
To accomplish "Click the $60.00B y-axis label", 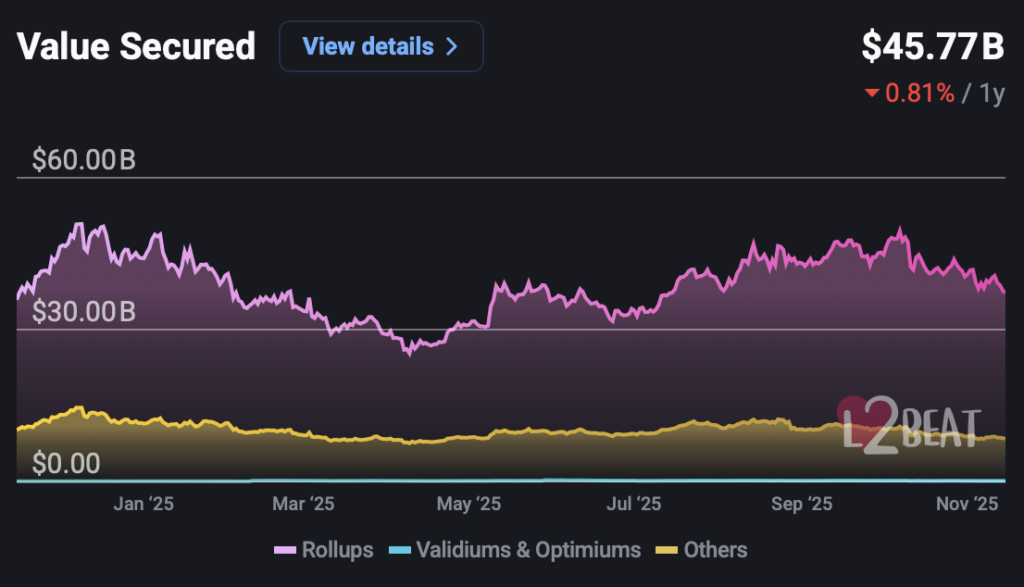I will pos(84,160).
